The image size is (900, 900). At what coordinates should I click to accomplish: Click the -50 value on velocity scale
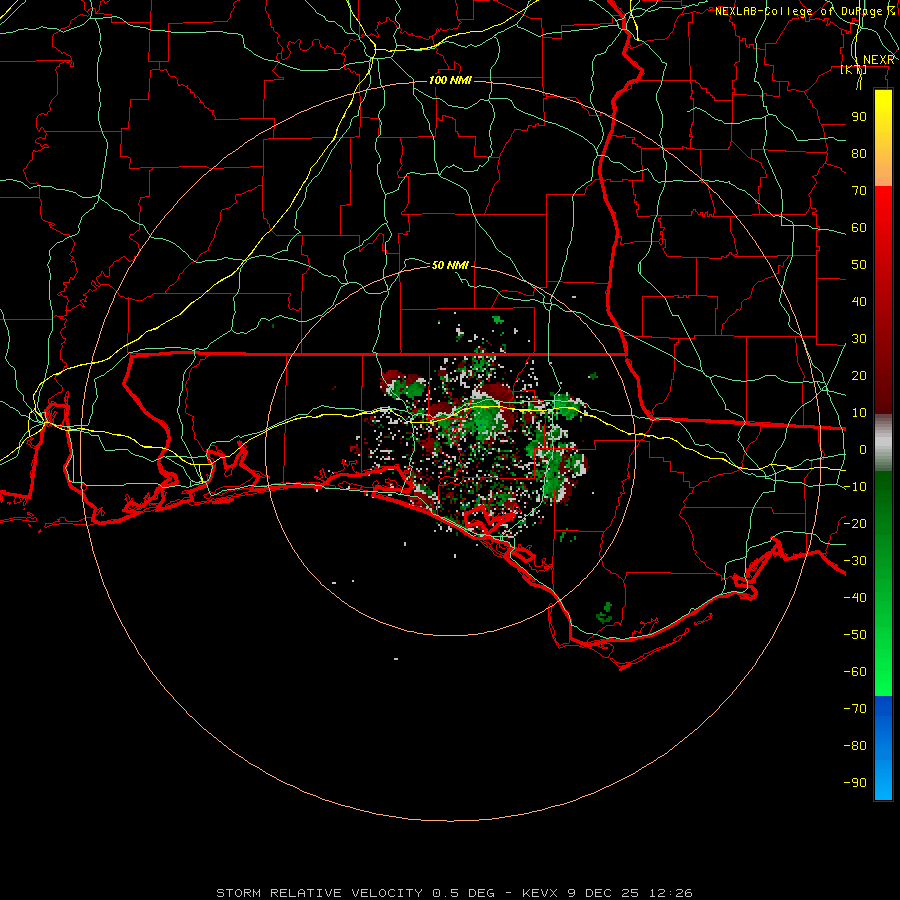(855, 635)
